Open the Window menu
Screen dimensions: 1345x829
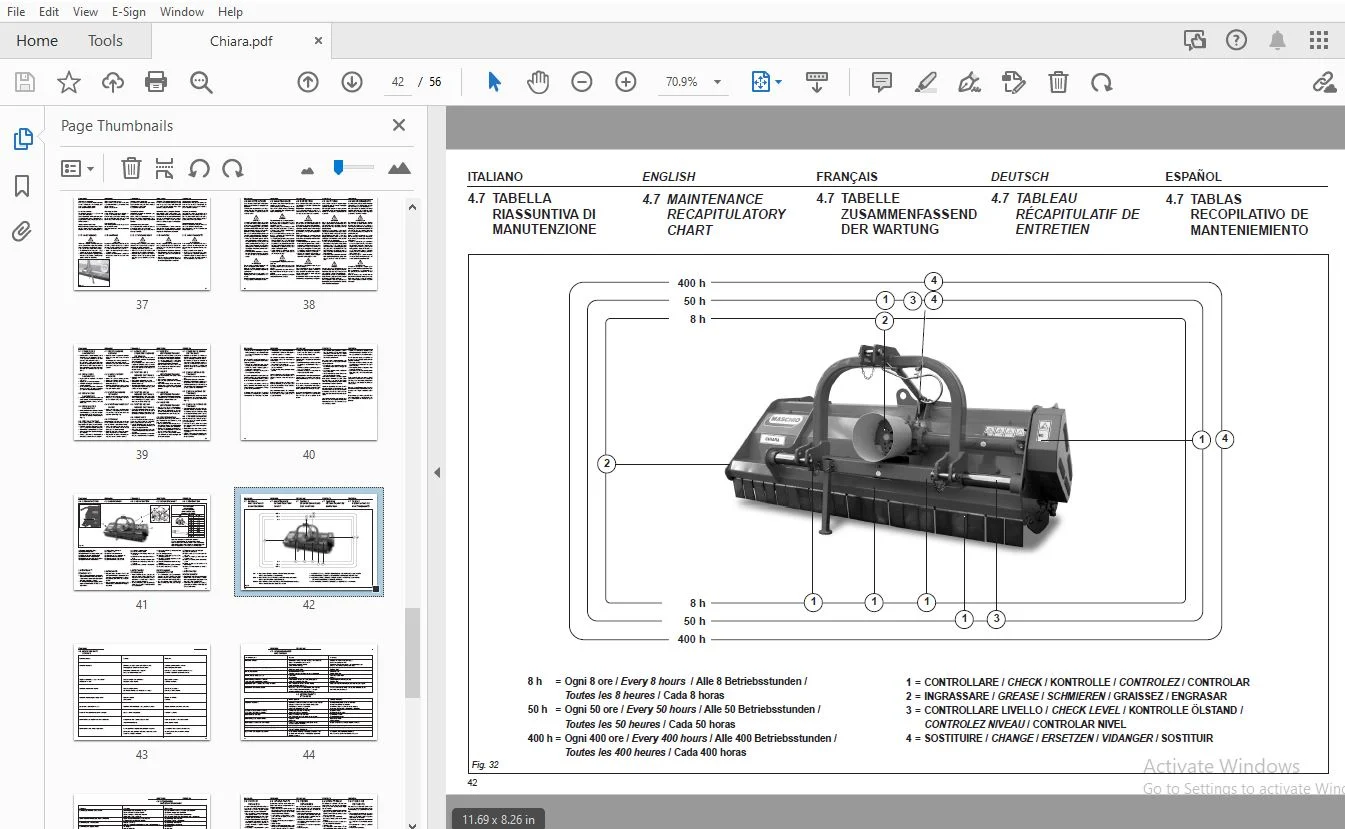click(182, 12)
